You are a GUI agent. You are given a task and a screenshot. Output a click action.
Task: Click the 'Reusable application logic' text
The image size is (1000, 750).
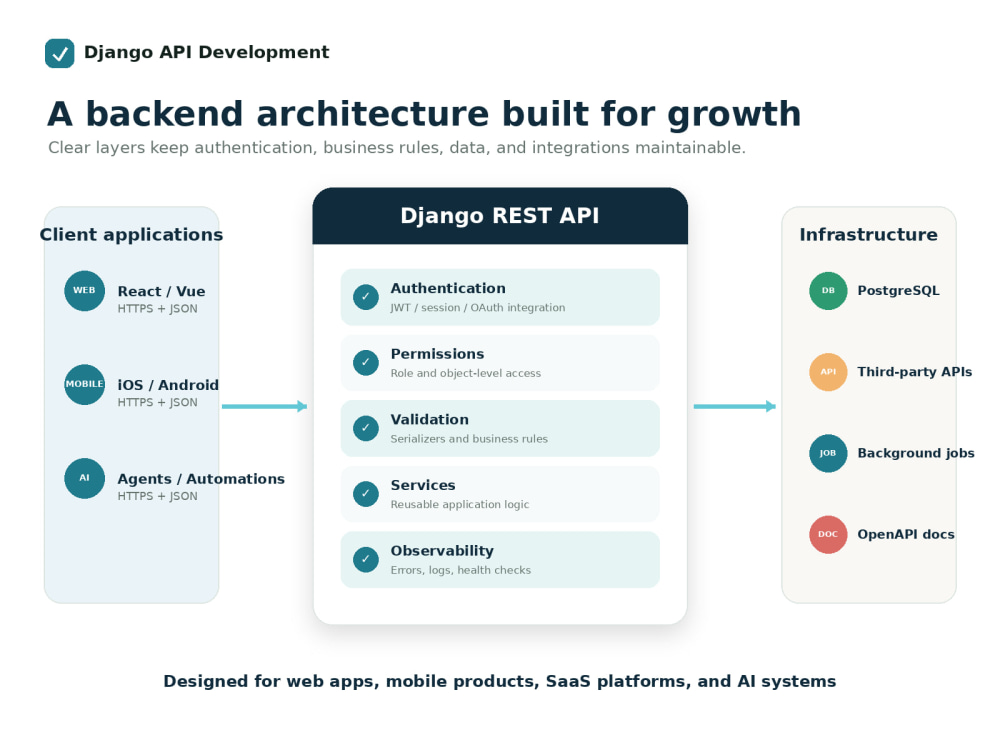[x=460, y=504]
